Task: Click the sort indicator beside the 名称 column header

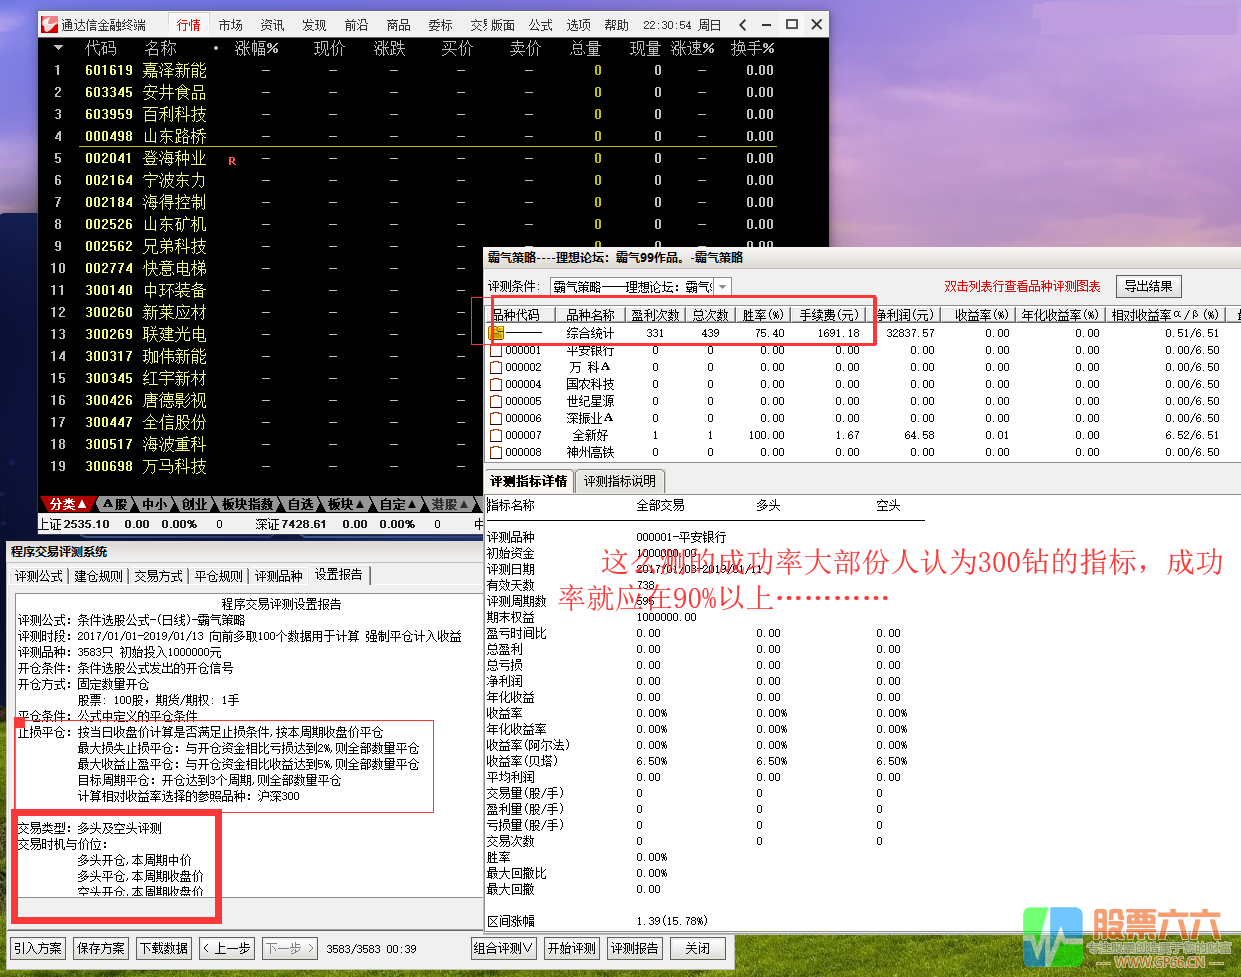Action: 215,47
